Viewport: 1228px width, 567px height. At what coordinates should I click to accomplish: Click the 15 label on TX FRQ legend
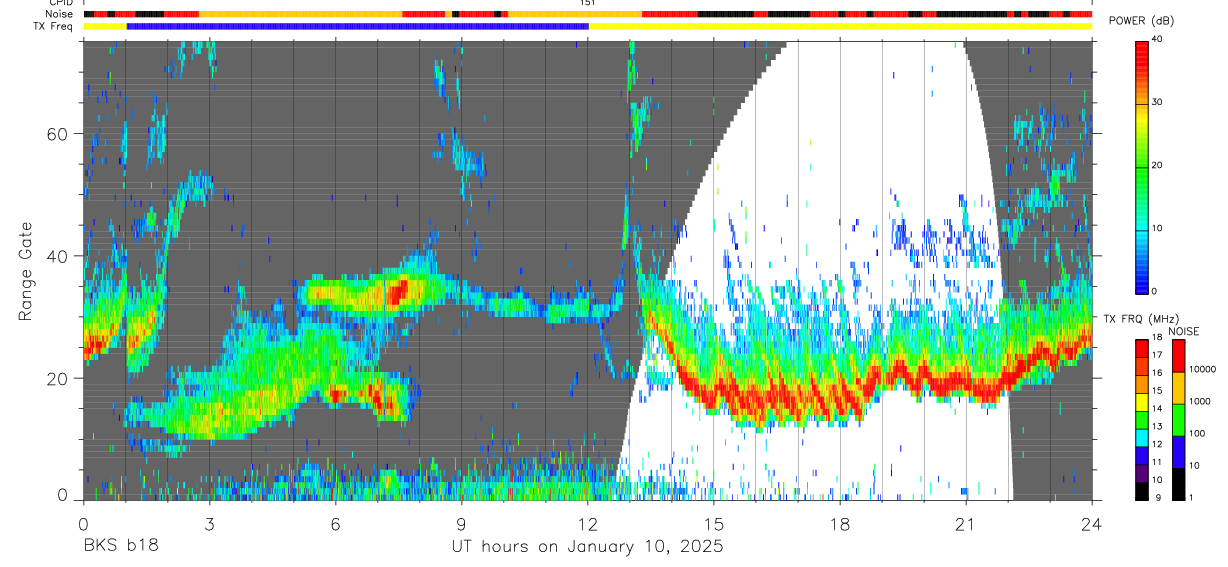[x=1158, y=391]
